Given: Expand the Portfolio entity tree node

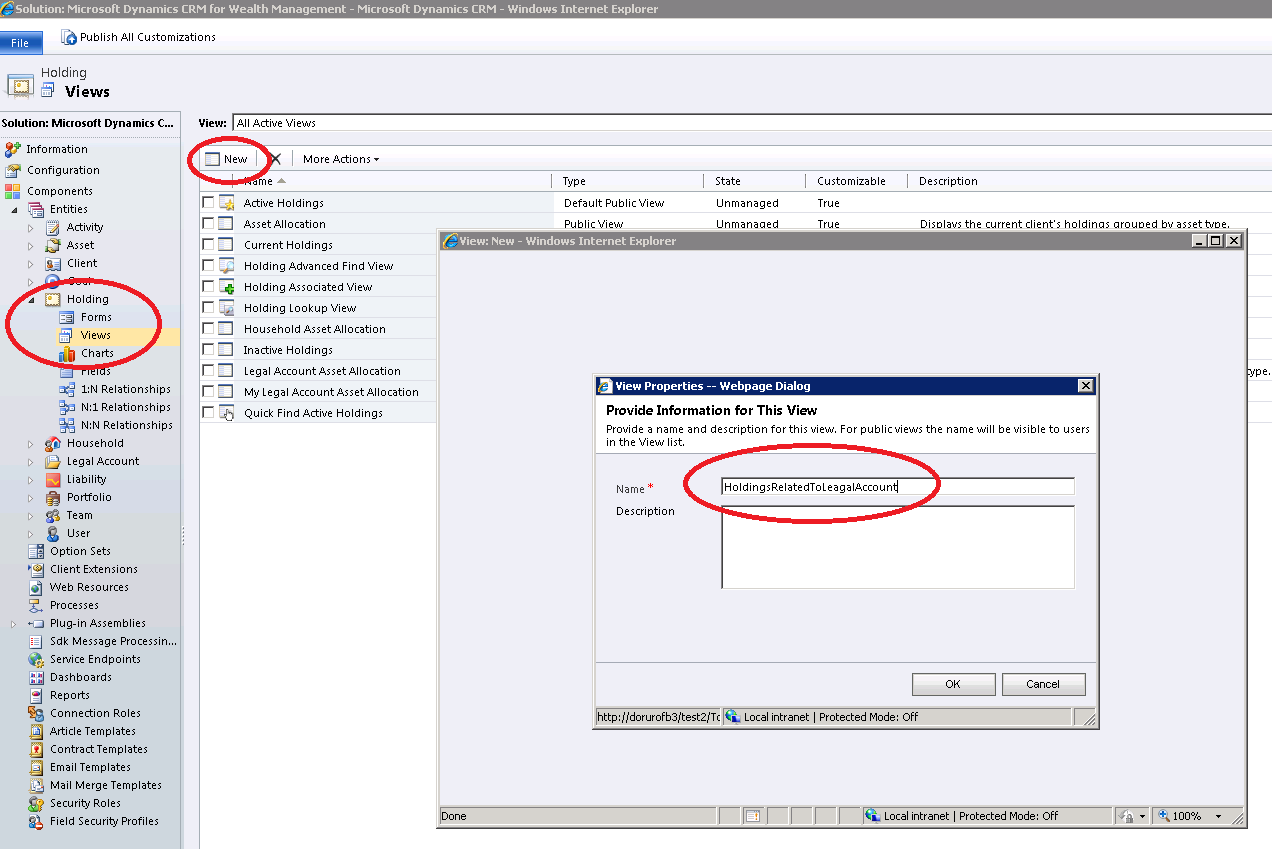Looking at the screenshot, I should [31, 497].
